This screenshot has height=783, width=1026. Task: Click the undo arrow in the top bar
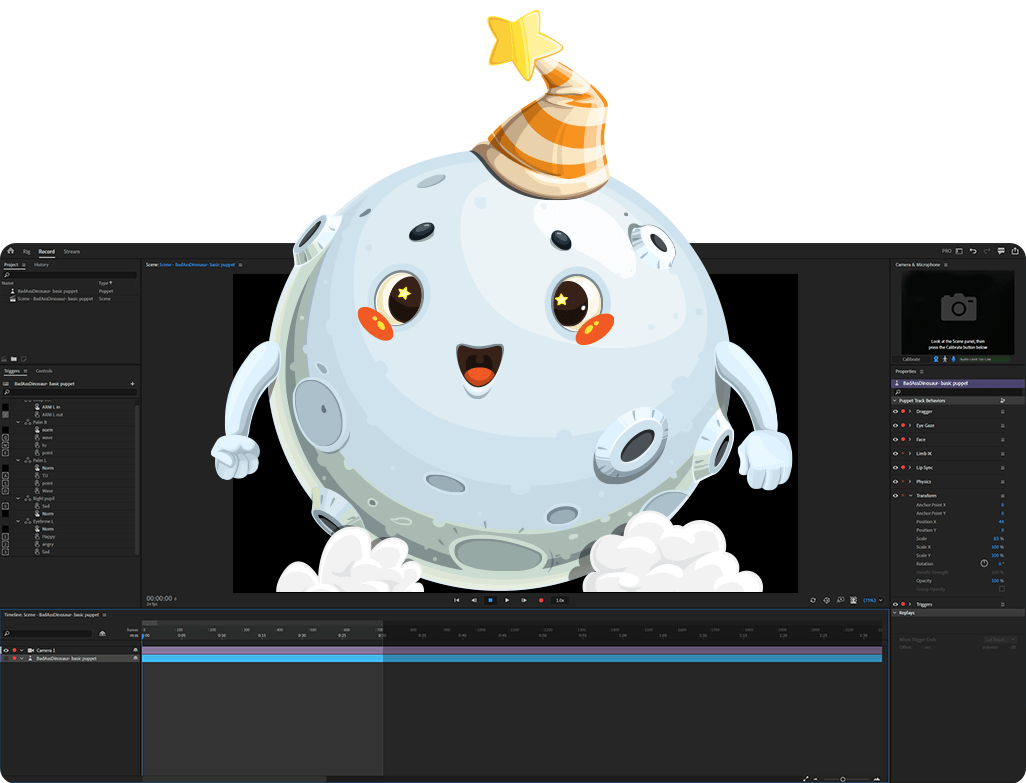click(x=973, y=251)
